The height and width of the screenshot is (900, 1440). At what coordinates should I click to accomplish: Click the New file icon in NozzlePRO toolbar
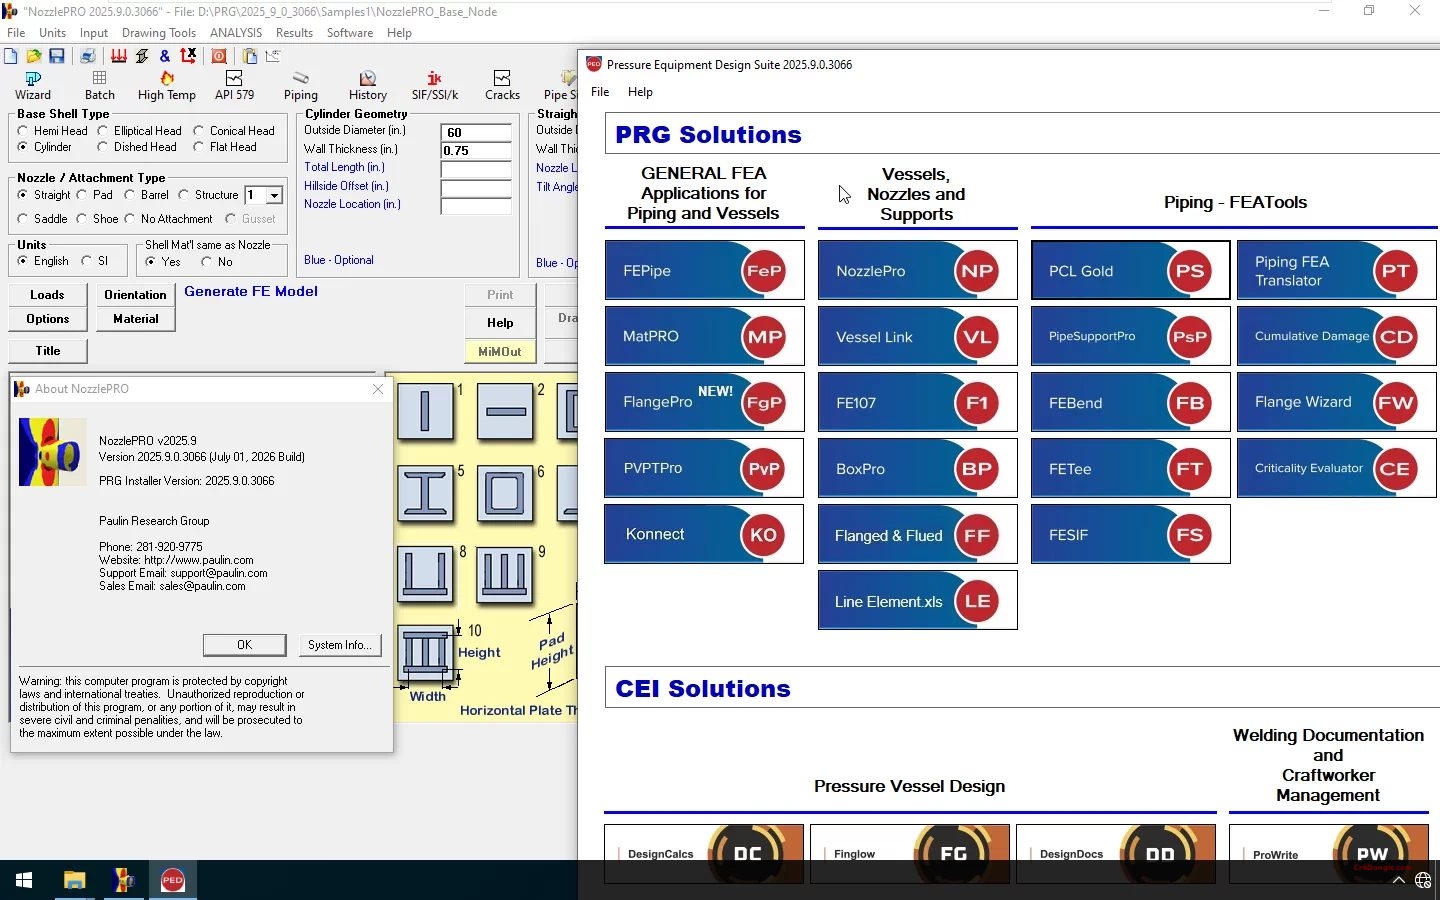click(x=10, y=56)
